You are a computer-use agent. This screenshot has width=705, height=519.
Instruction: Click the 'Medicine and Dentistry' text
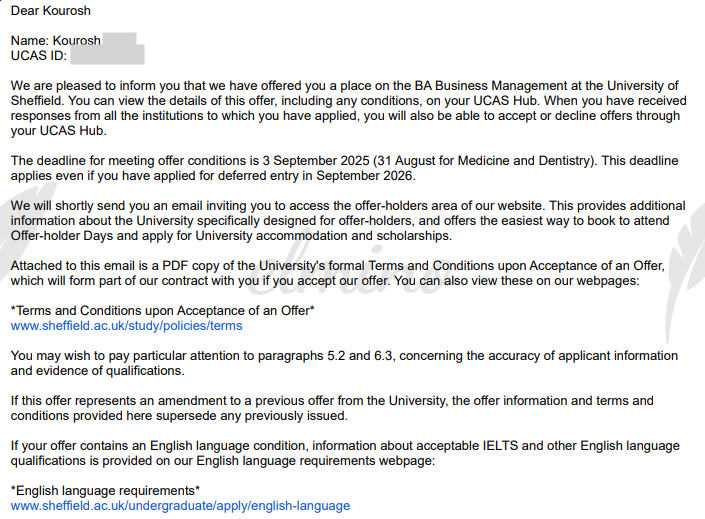point(523,161)
